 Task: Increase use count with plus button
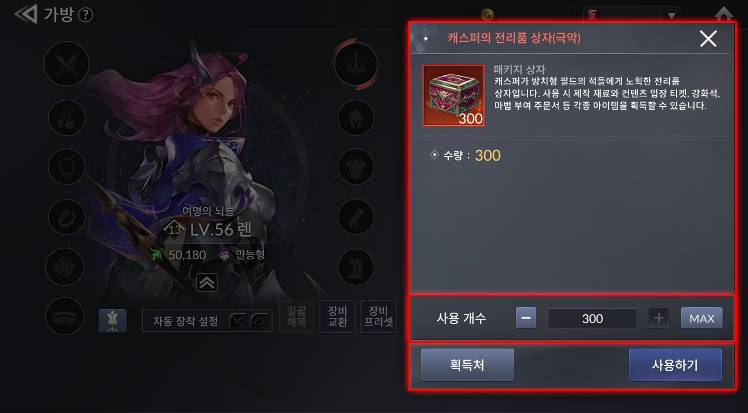pyautogui.click(x=658, y=318)
